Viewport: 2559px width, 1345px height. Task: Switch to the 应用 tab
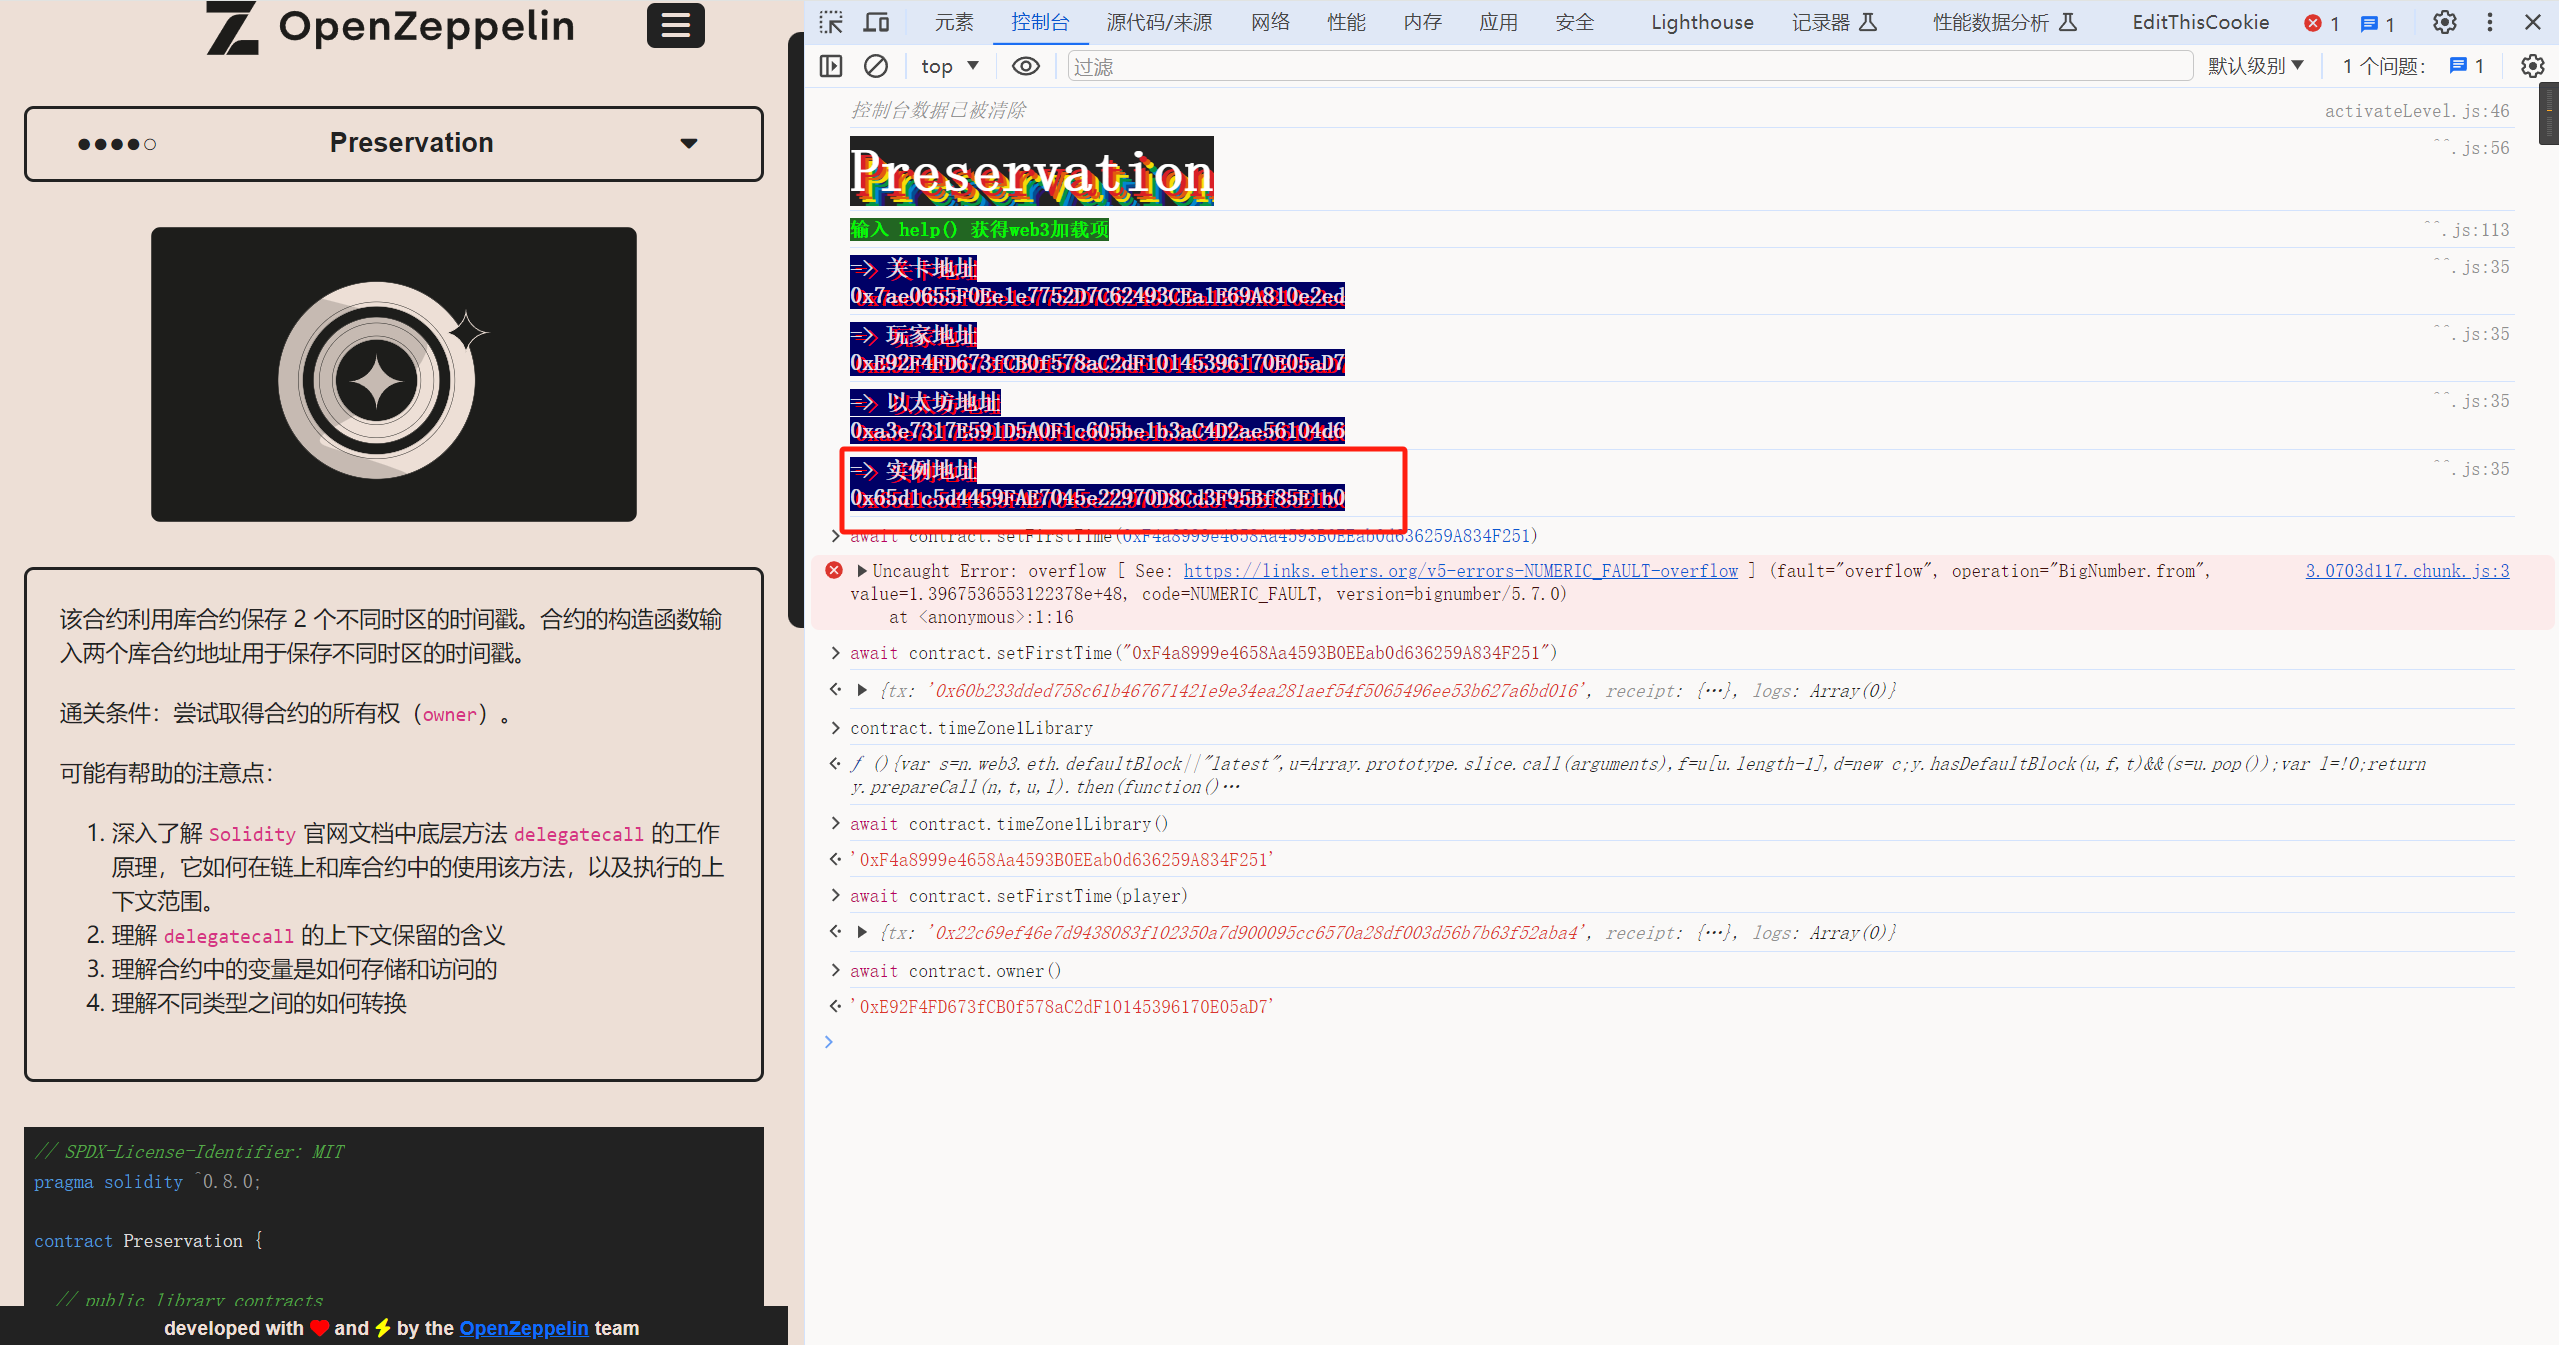click(x=1498, y=22)
